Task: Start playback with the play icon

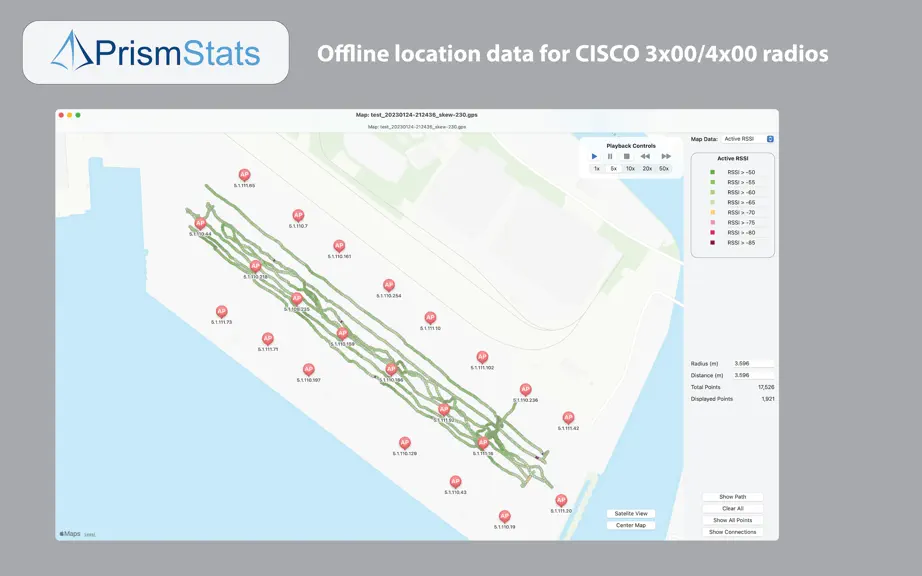Action: (x=594, y=156)
